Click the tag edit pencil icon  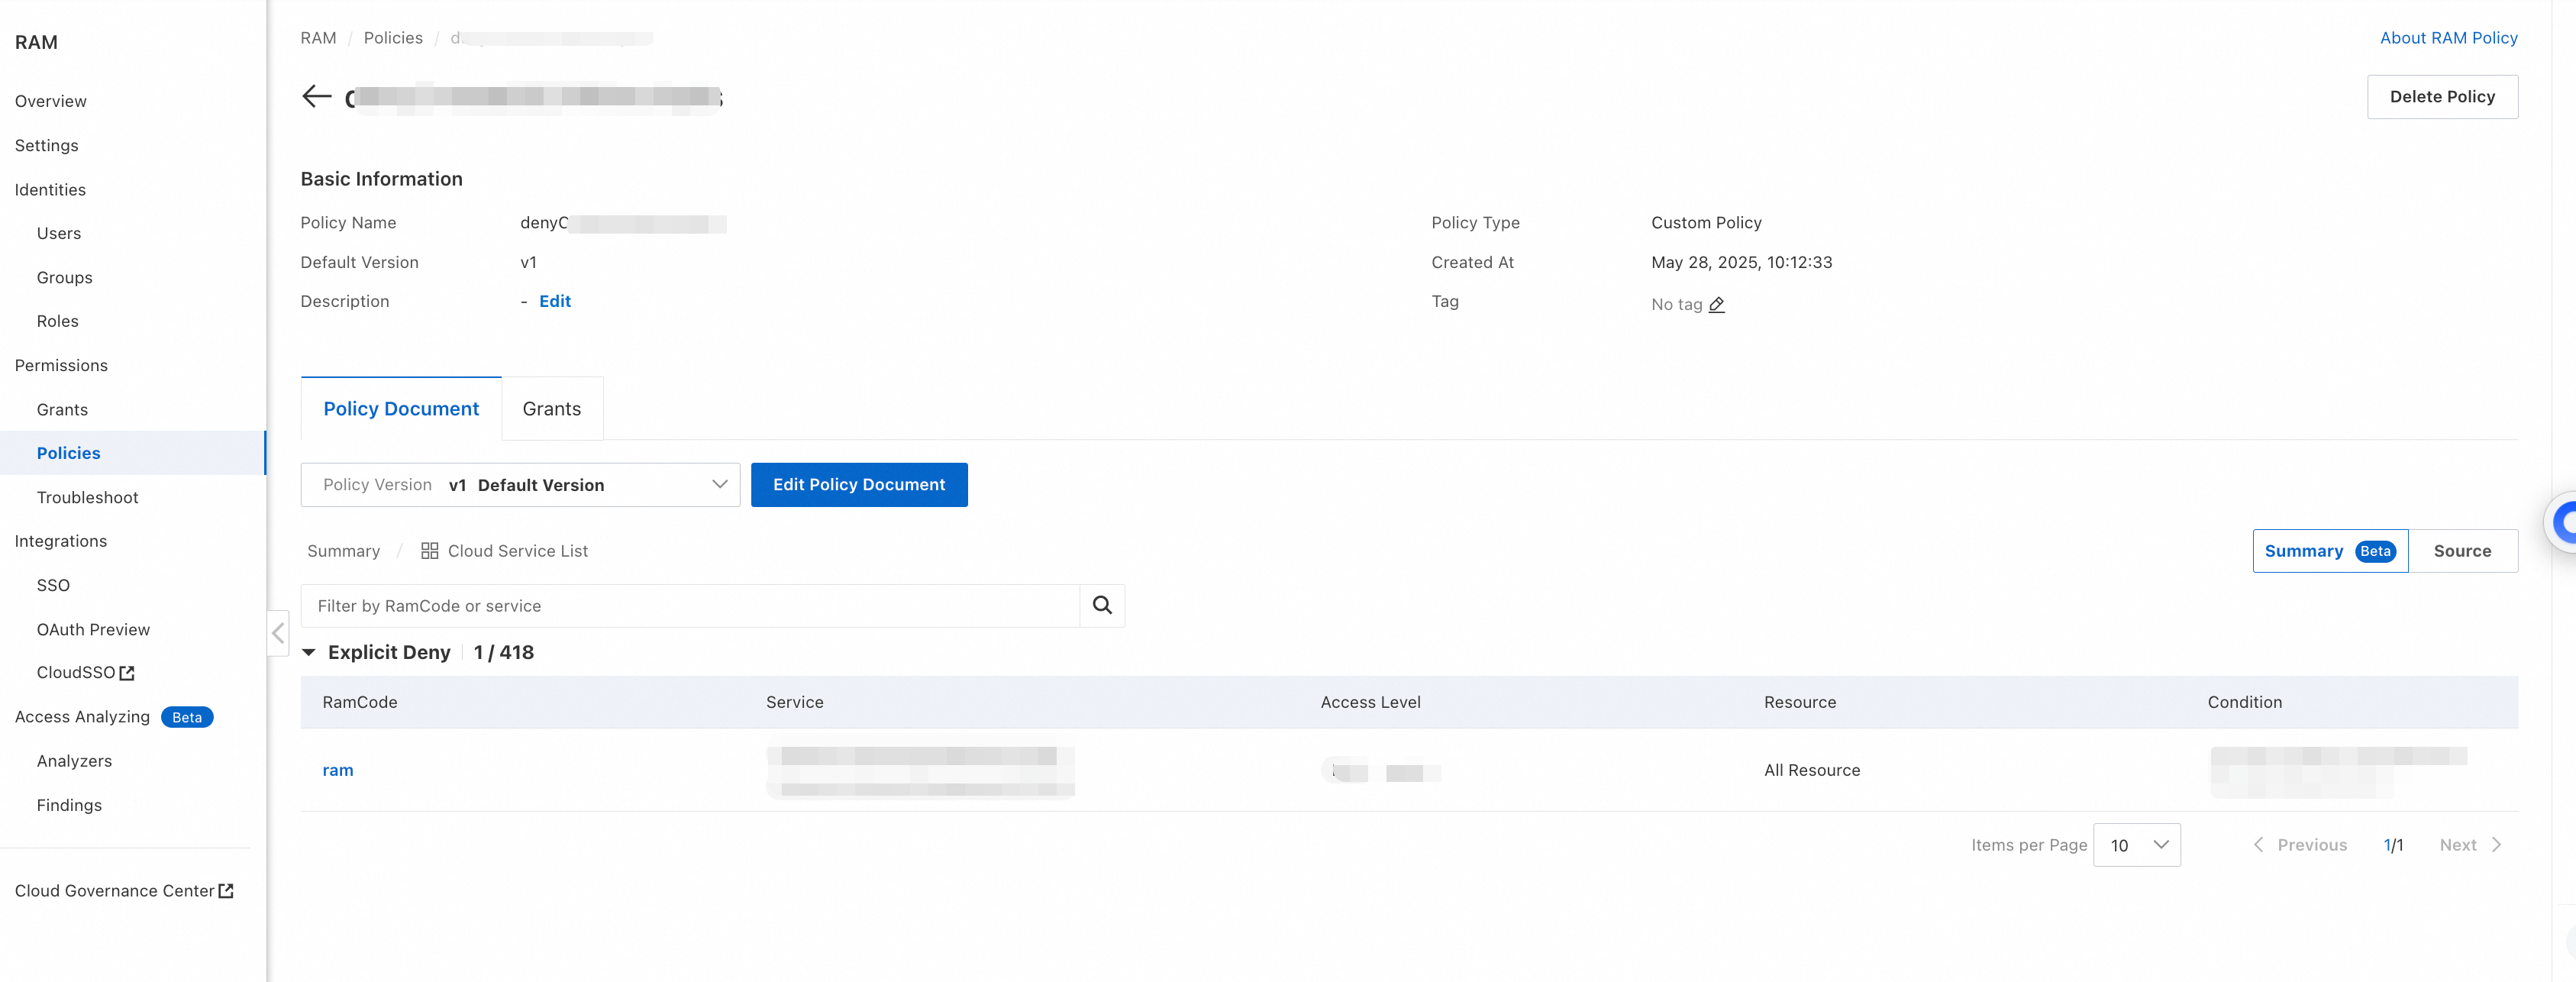(1716, 305)
